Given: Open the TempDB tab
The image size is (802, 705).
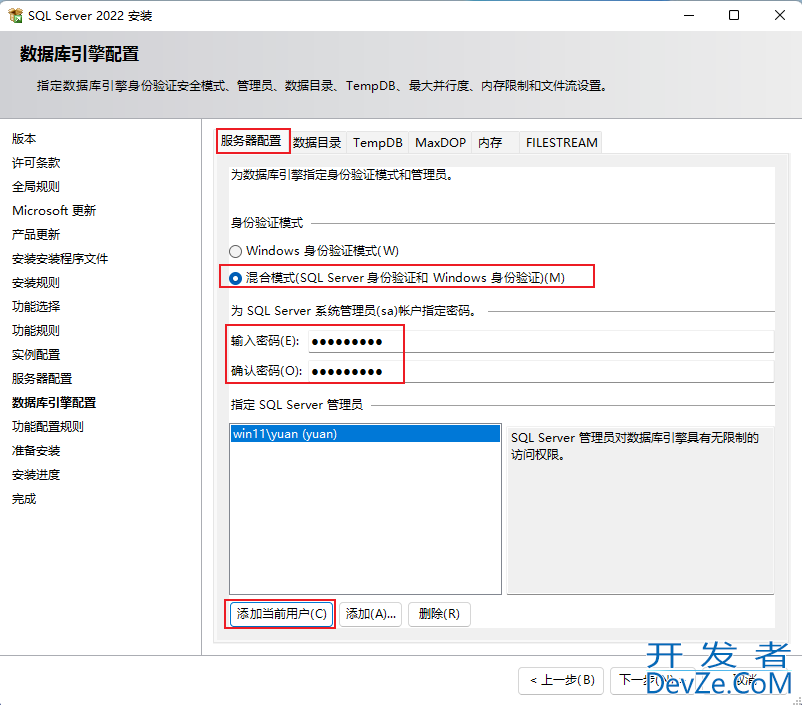Looking at the screenshot, I should (x=377, y=142).
